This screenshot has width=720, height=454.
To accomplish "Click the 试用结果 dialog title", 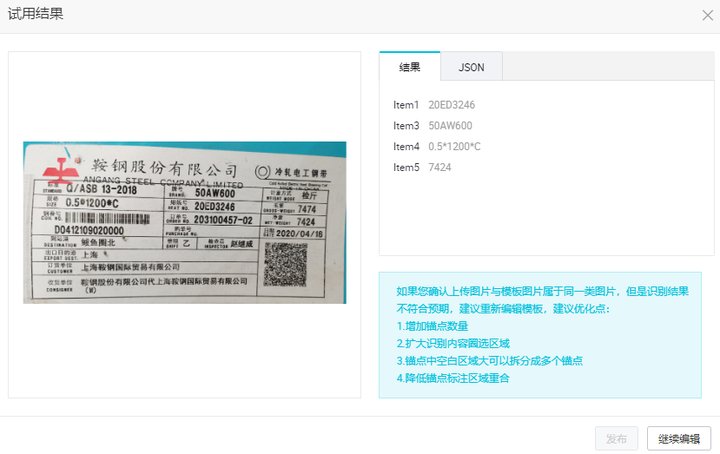I will (35, 14).
